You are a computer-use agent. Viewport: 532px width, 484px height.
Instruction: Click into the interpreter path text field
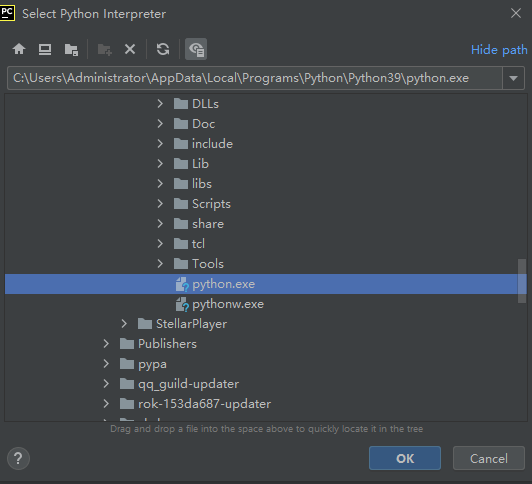point(254,78)
